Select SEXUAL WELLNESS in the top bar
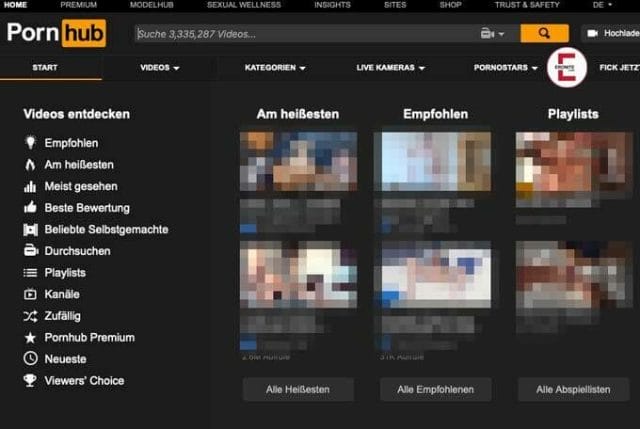The height and width of the screenshot is (429, 640). (x=244, y=5)
